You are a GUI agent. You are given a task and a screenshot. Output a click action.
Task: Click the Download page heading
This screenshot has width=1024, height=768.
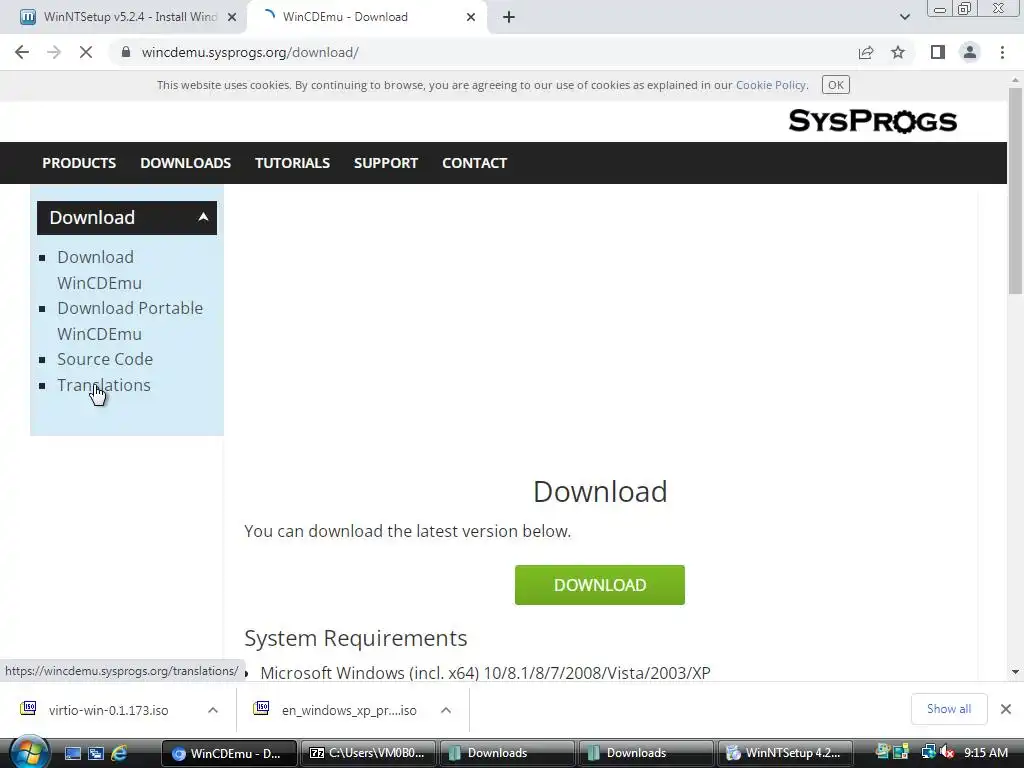click(x=600, y=492)
